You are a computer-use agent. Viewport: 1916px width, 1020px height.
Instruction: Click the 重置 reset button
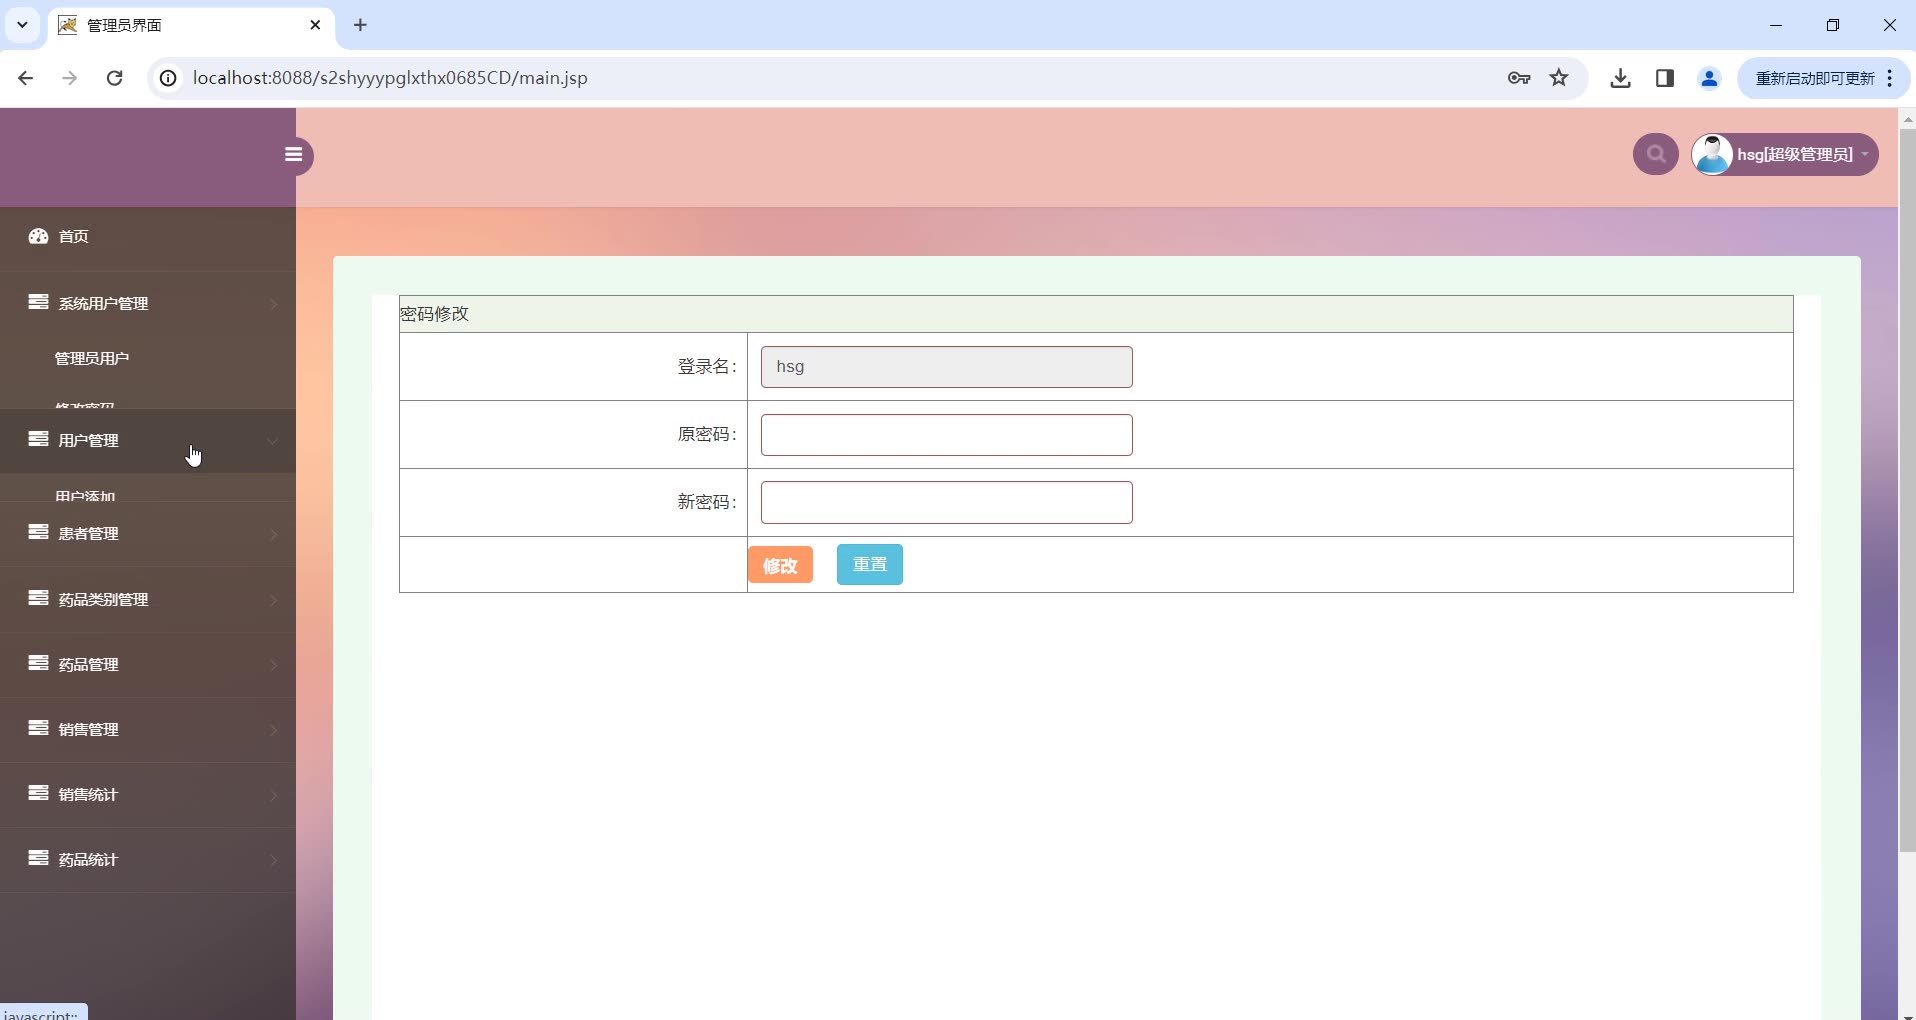click(869, 564)
